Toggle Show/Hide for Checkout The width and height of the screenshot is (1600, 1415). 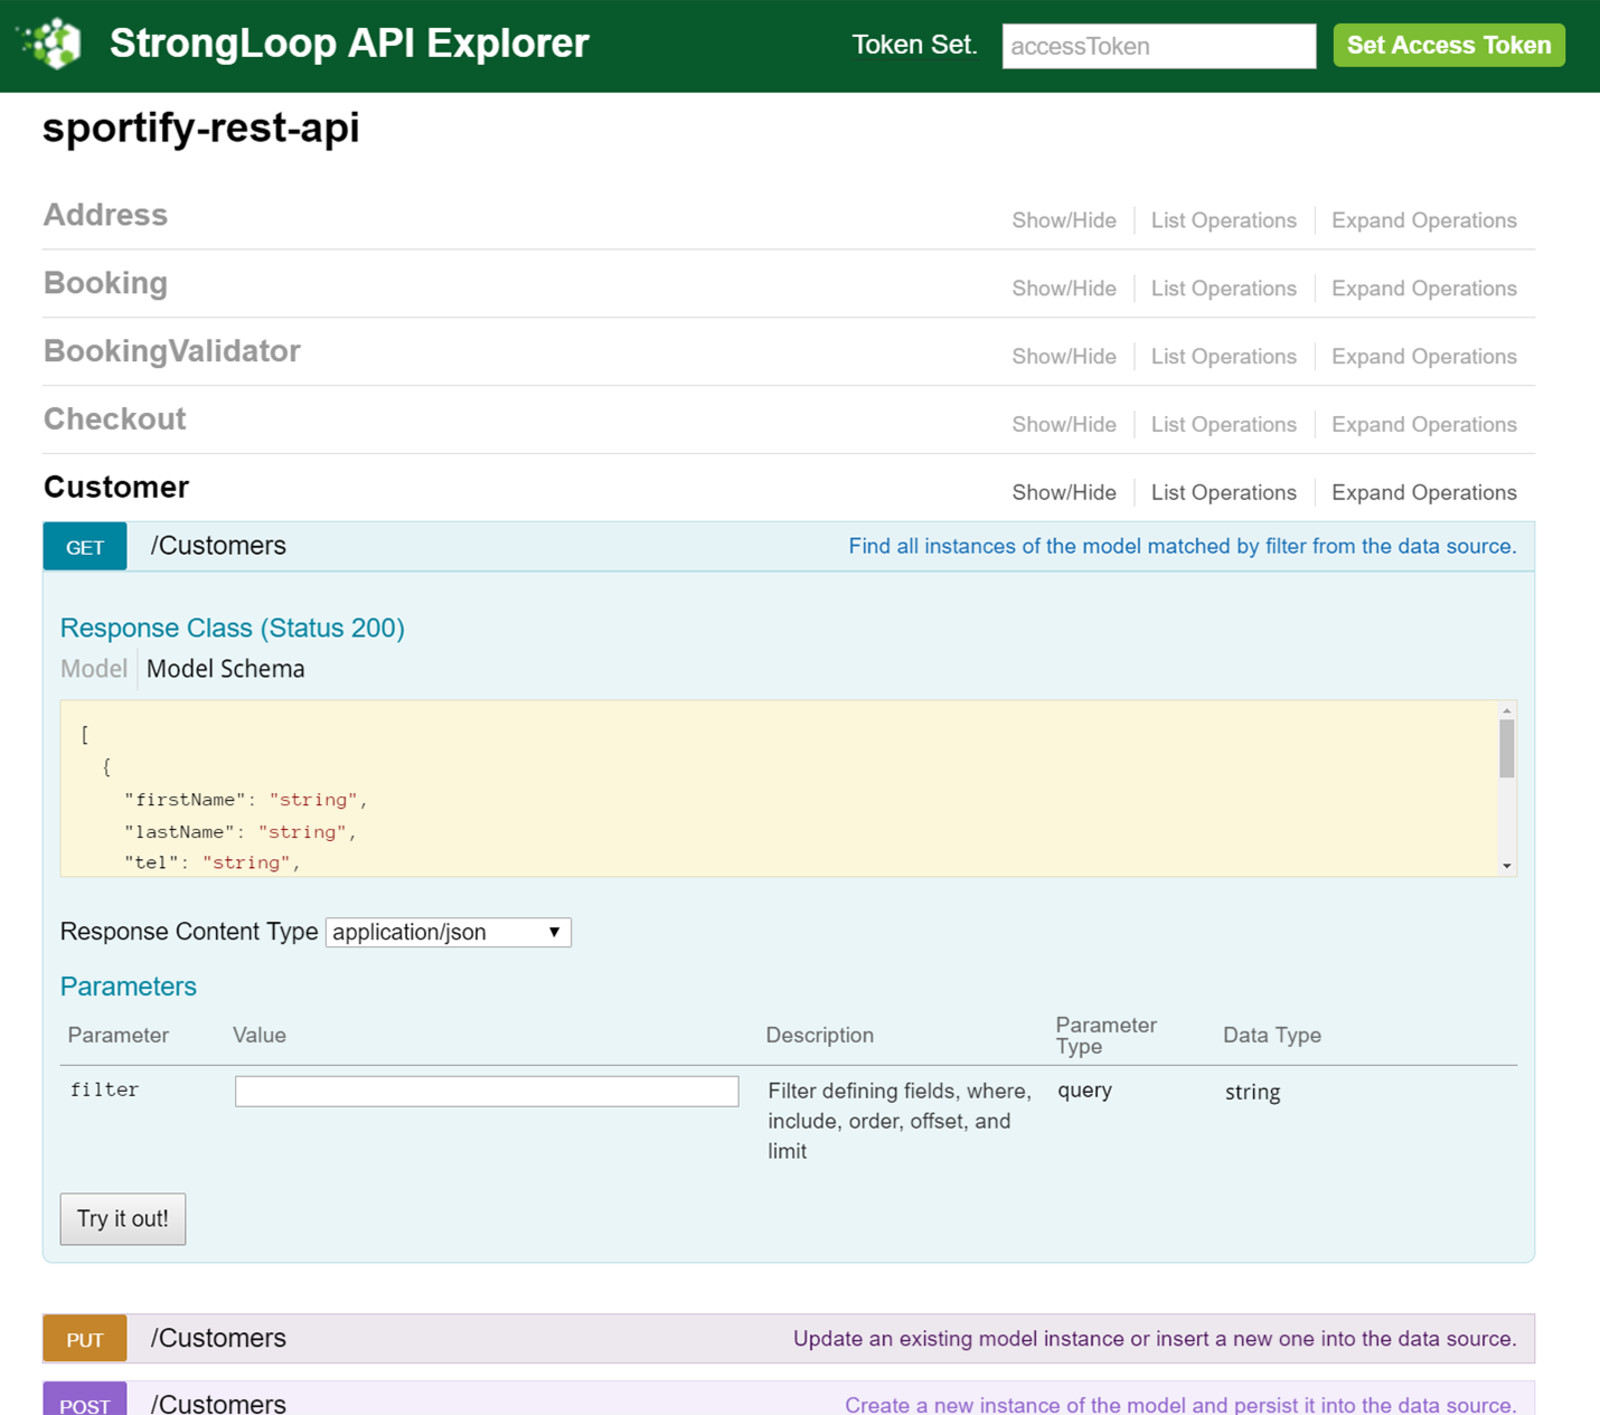coord(1064,424)
